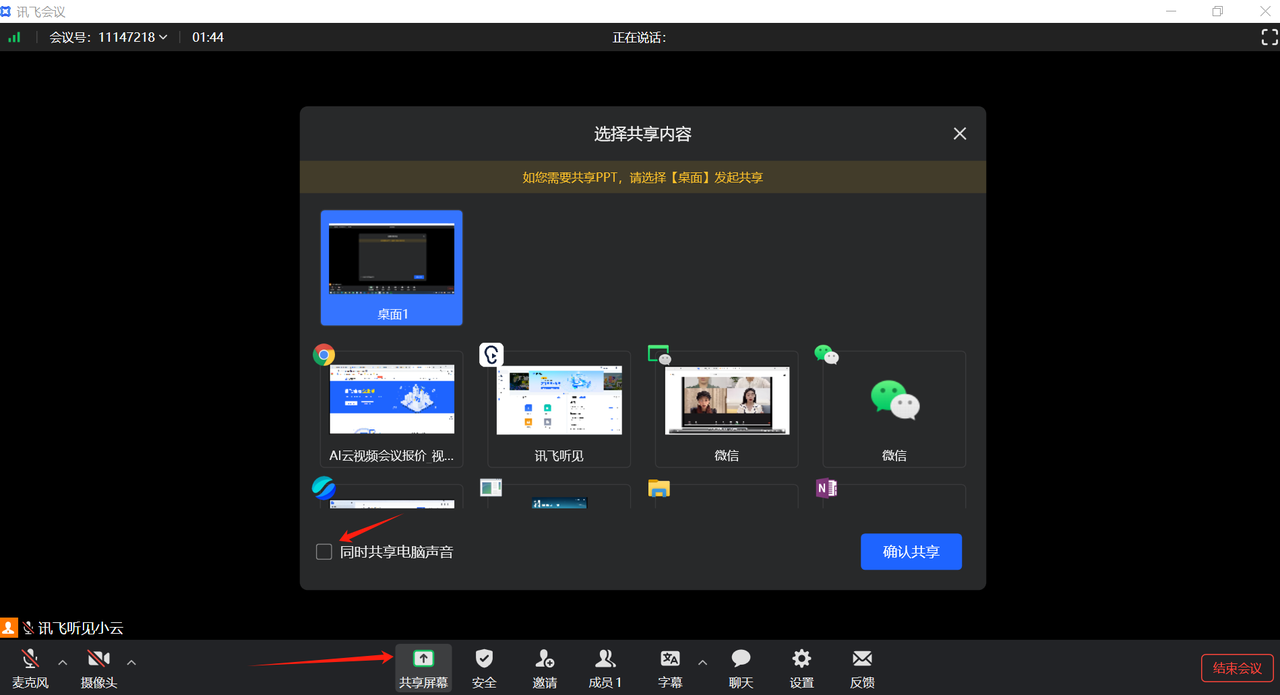Click the orange participant avatar icon
Screen dimensions: 1280x695
(x=9, y=628)
